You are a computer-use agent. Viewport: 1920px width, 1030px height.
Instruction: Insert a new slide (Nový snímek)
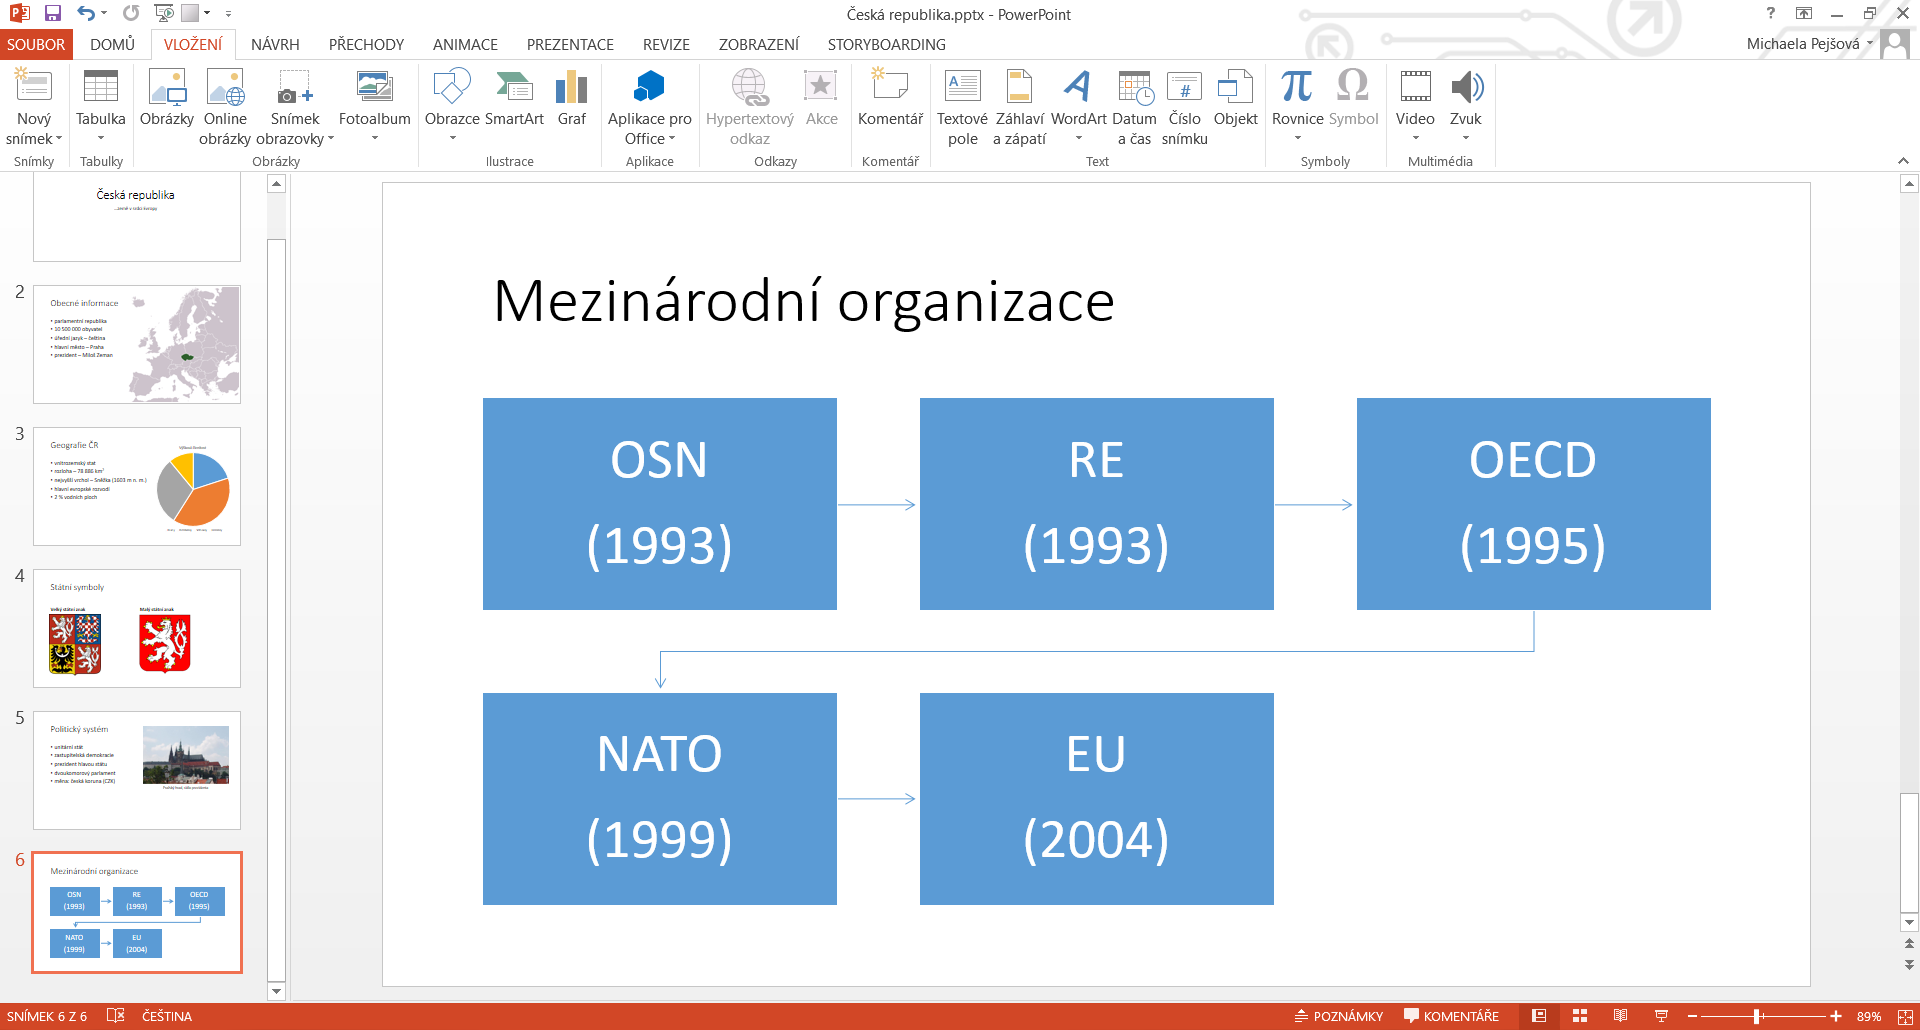(34, 108)
